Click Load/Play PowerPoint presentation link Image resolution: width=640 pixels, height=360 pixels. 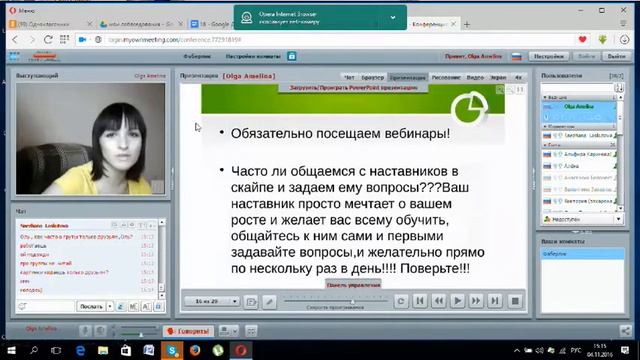point(353,88)
